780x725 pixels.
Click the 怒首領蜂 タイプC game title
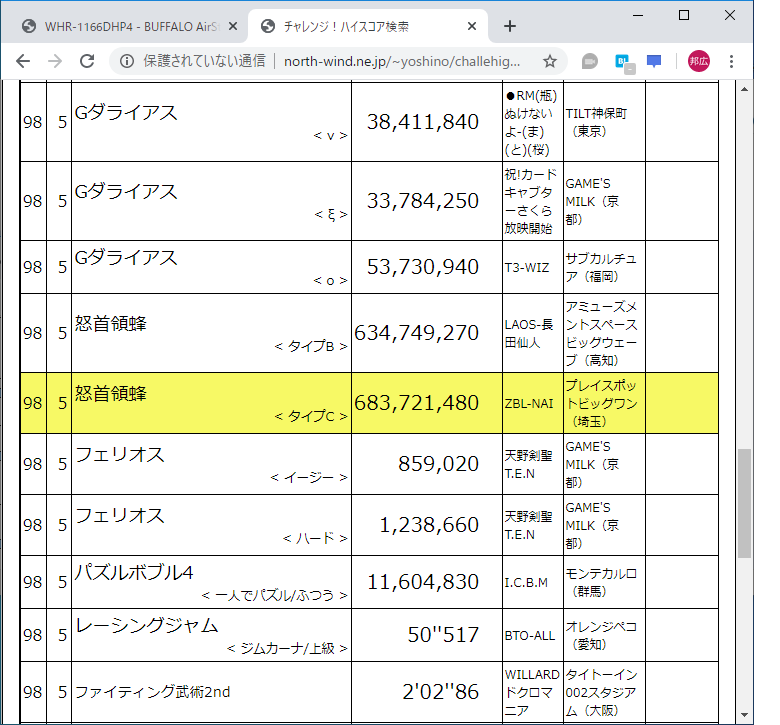[110, 394]
